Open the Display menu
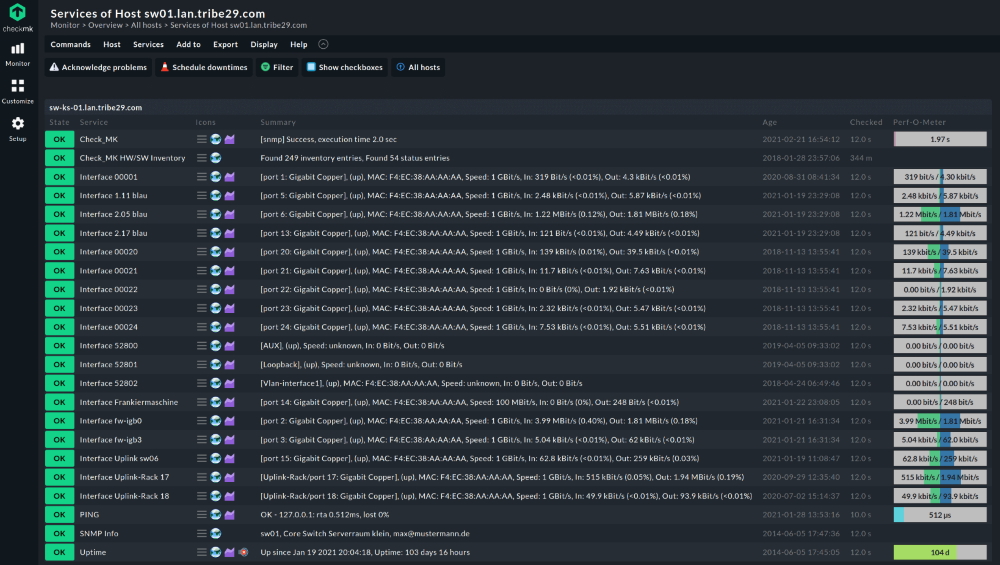The image size is (1000, 565). (264, 44)
